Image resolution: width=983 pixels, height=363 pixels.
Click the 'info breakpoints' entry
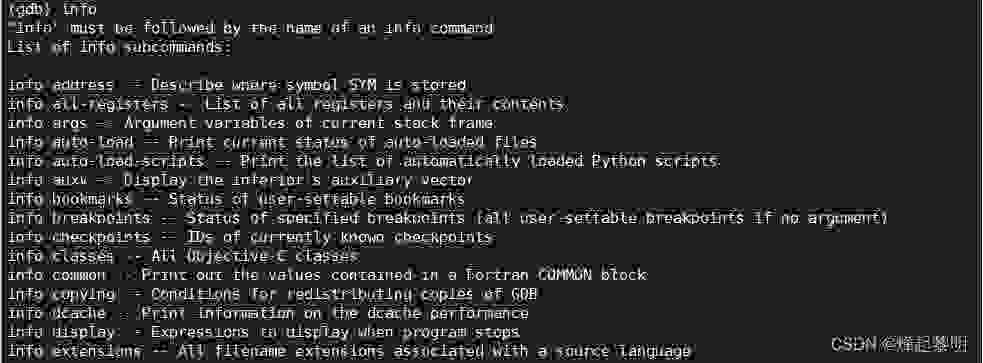(x=448, y=218)
